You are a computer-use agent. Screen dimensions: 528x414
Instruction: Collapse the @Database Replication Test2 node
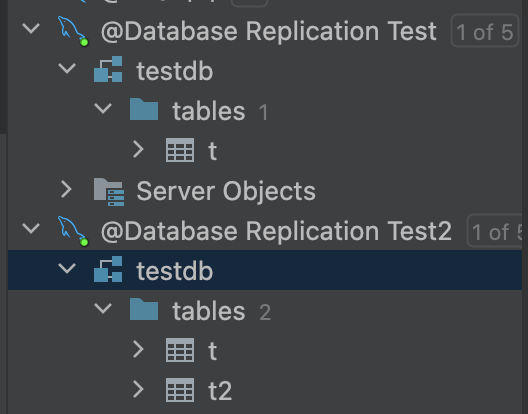[31, 228]
